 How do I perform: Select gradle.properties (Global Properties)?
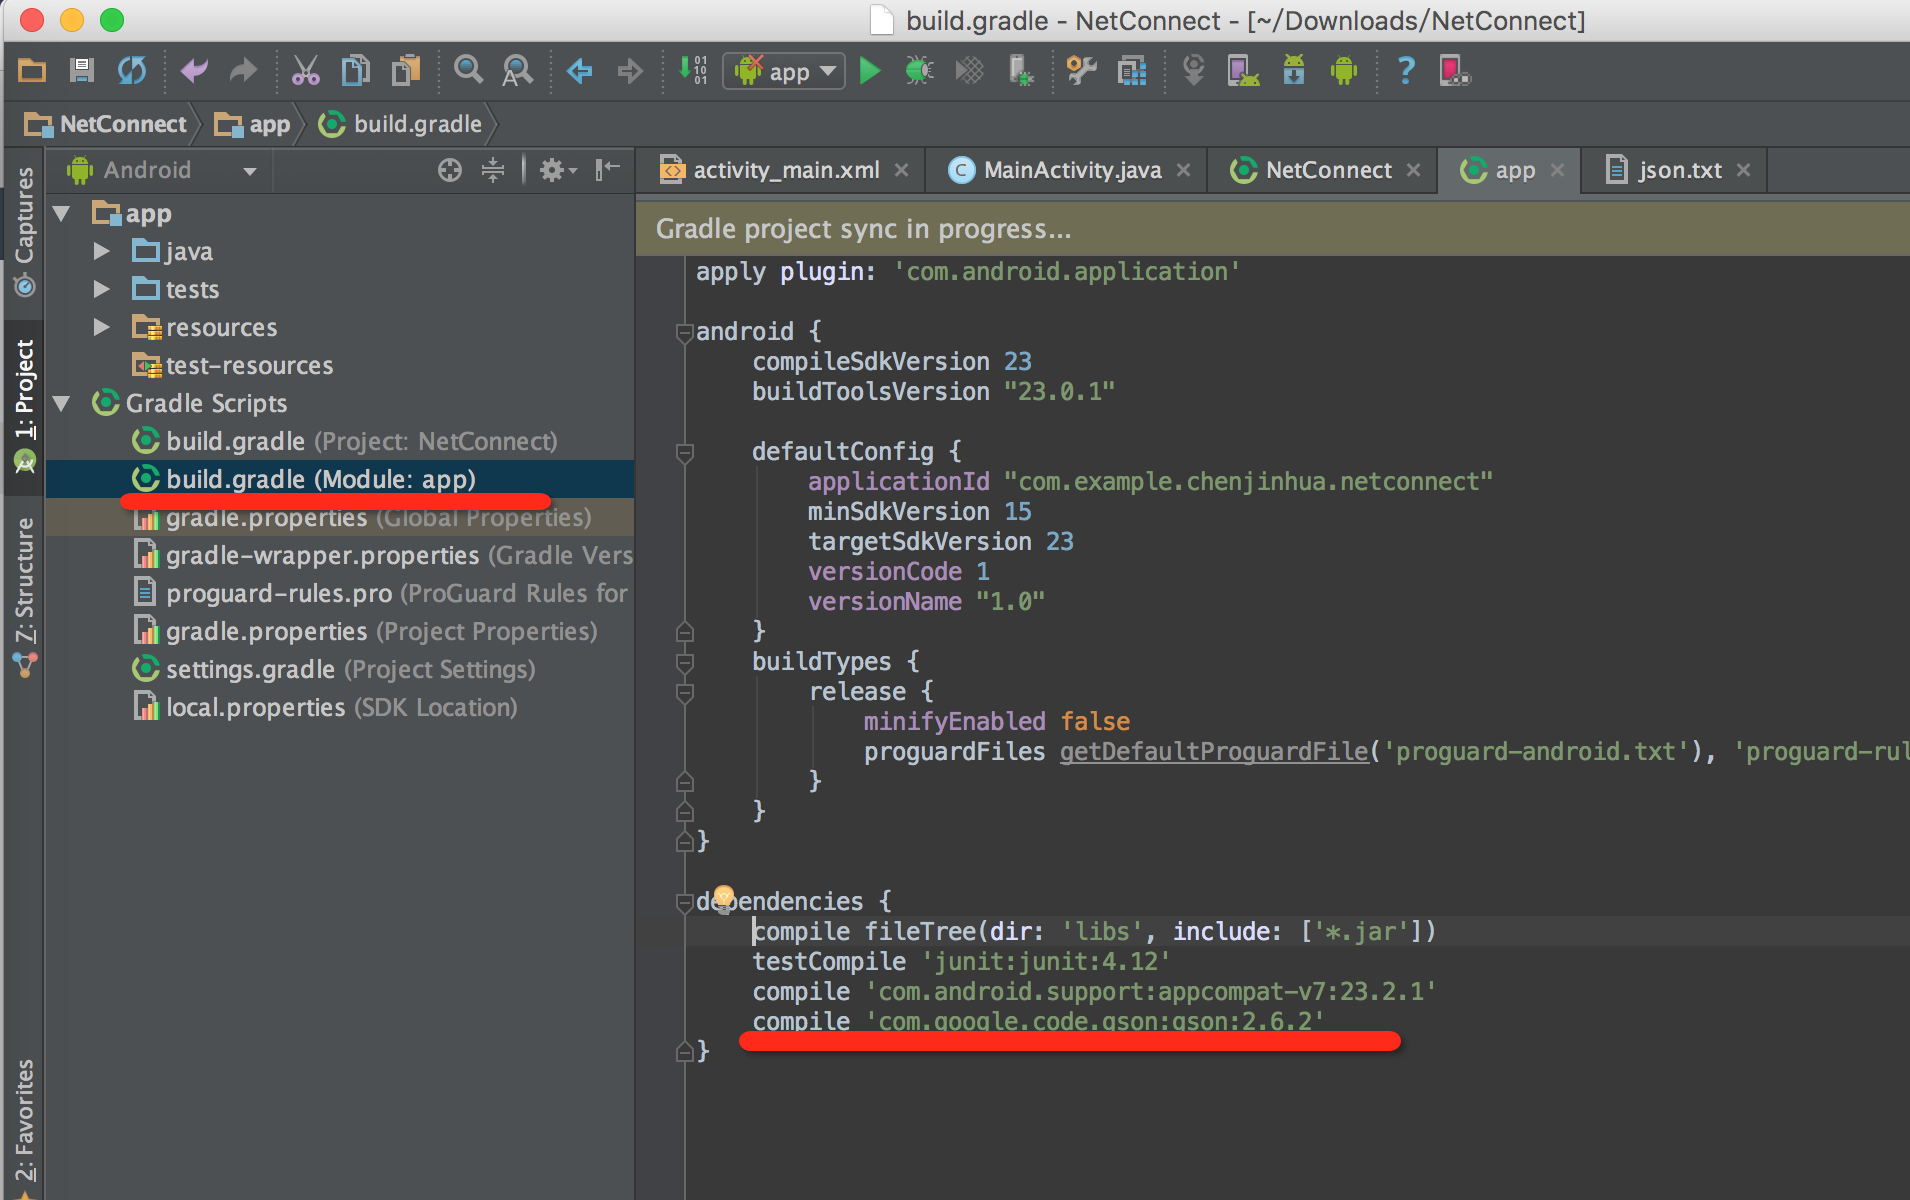[363, 517]
